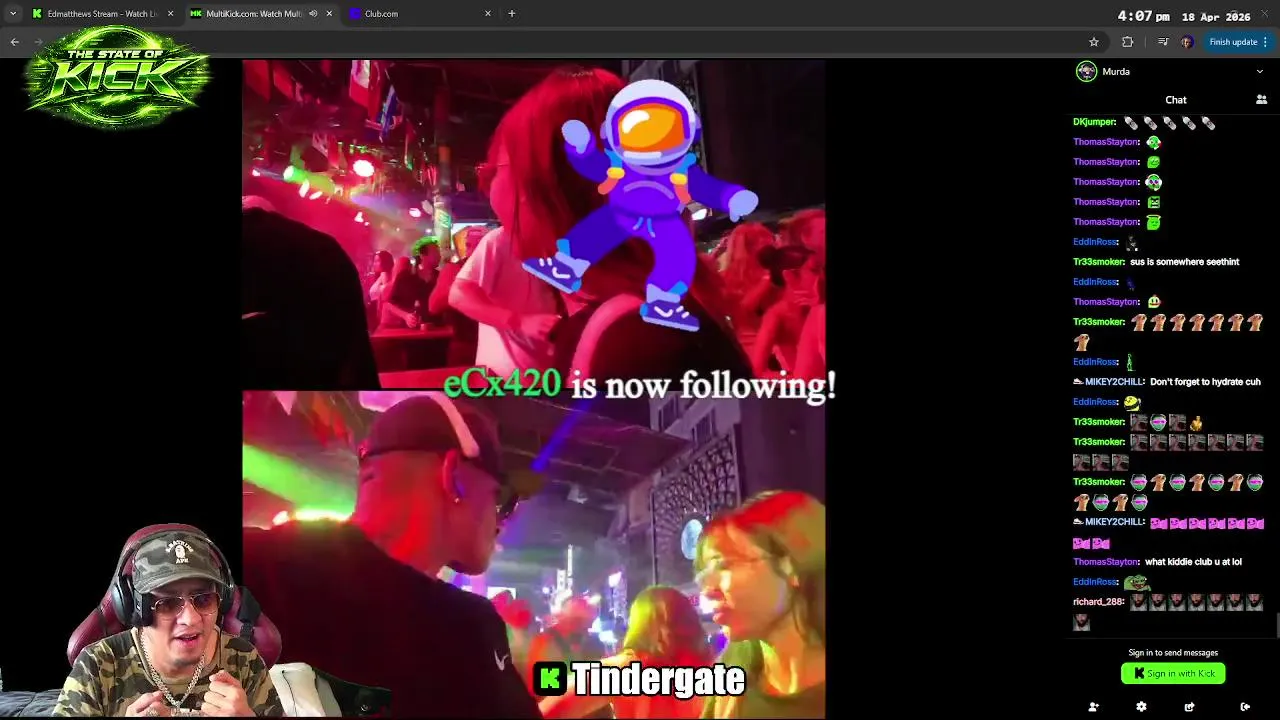This screenshot has width=1280, height=720.
Task: Pop out the chat window icon
Action: point(1189,707)
